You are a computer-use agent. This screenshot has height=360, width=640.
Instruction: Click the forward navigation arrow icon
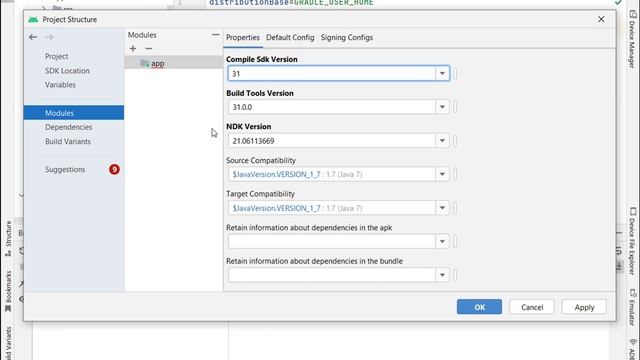pyautogui.click(x=49, y=37)
